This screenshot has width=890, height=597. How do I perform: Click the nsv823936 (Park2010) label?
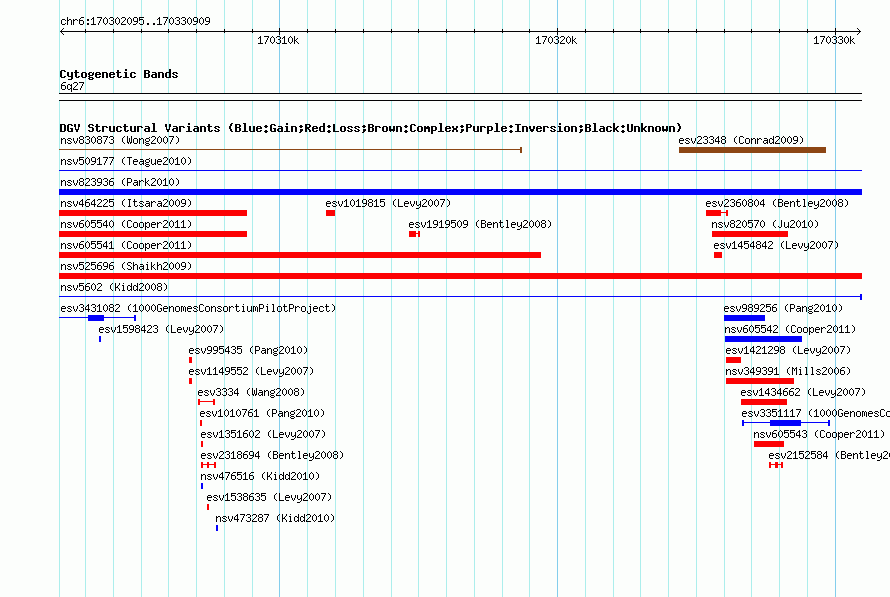pyautogui.click(x=120, y=182)
